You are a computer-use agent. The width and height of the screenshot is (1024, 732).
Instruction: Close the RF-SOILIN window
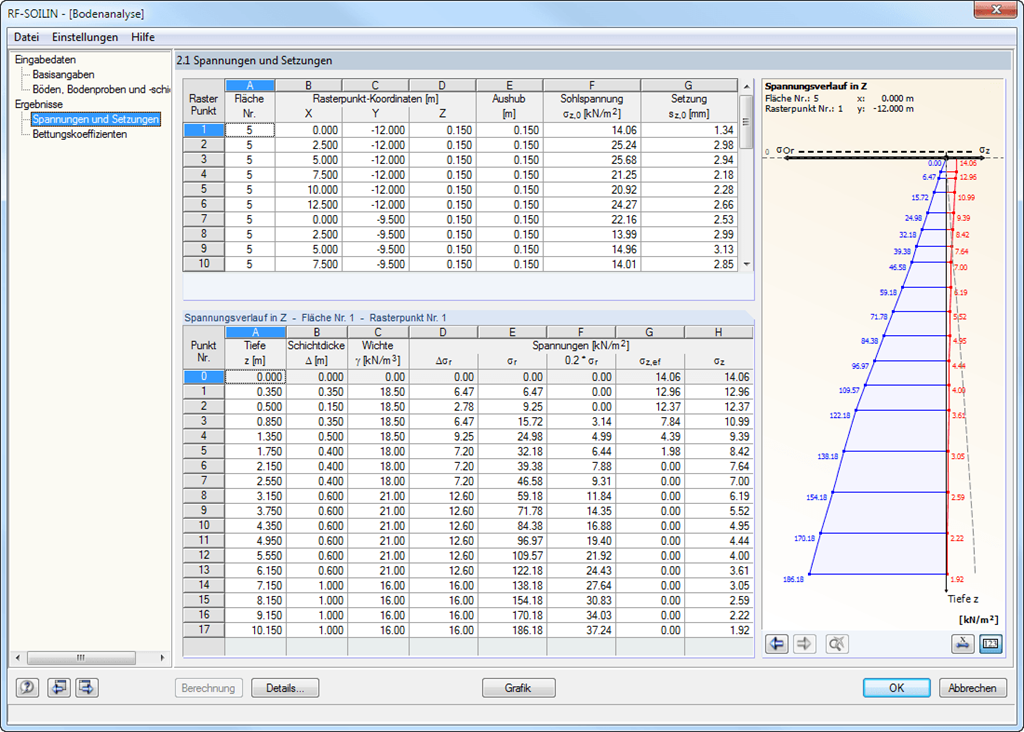point(996,10)
